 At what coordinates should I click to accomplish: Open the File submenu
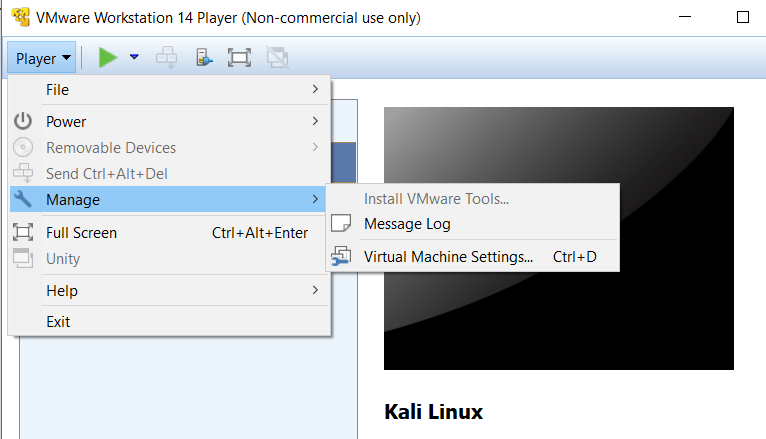click(x=170, y=90)
